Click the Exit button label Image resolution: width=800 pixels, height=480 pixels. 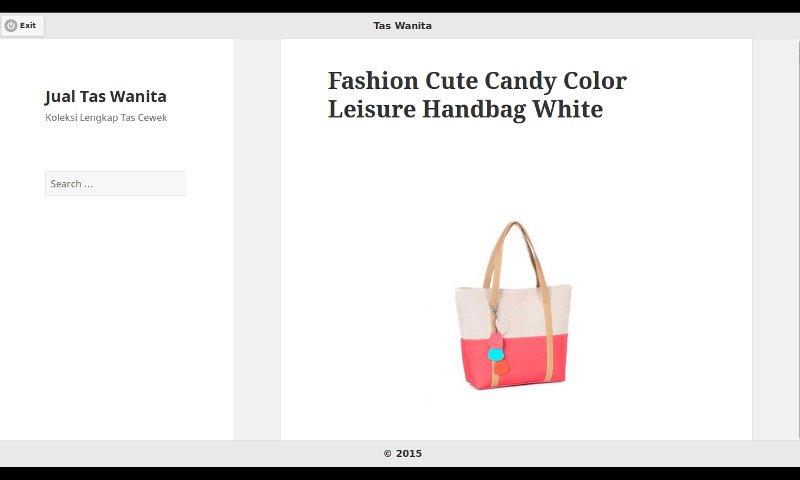click(28, 25)
